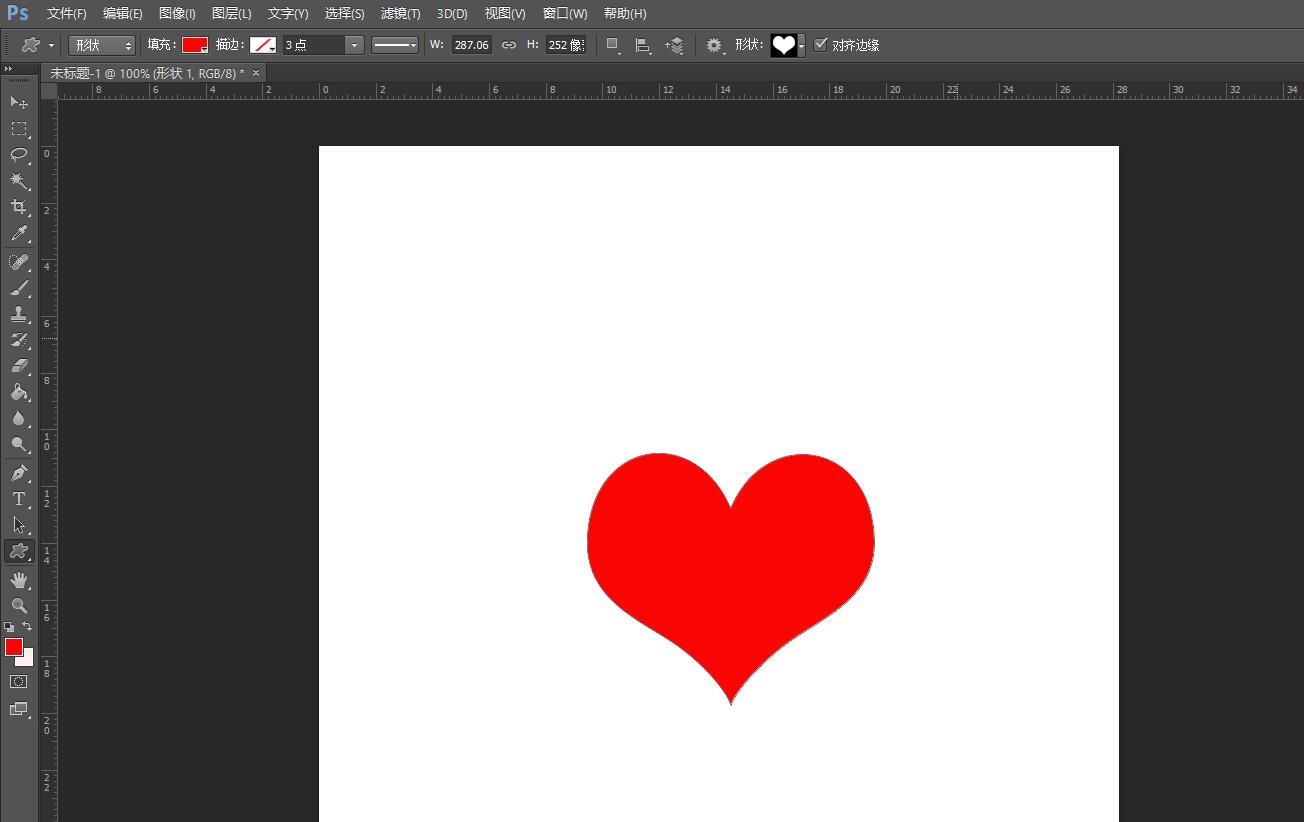Screen dimensions: 1304x822
Task: Activate the Hand tool
Action: coord(18,580)
